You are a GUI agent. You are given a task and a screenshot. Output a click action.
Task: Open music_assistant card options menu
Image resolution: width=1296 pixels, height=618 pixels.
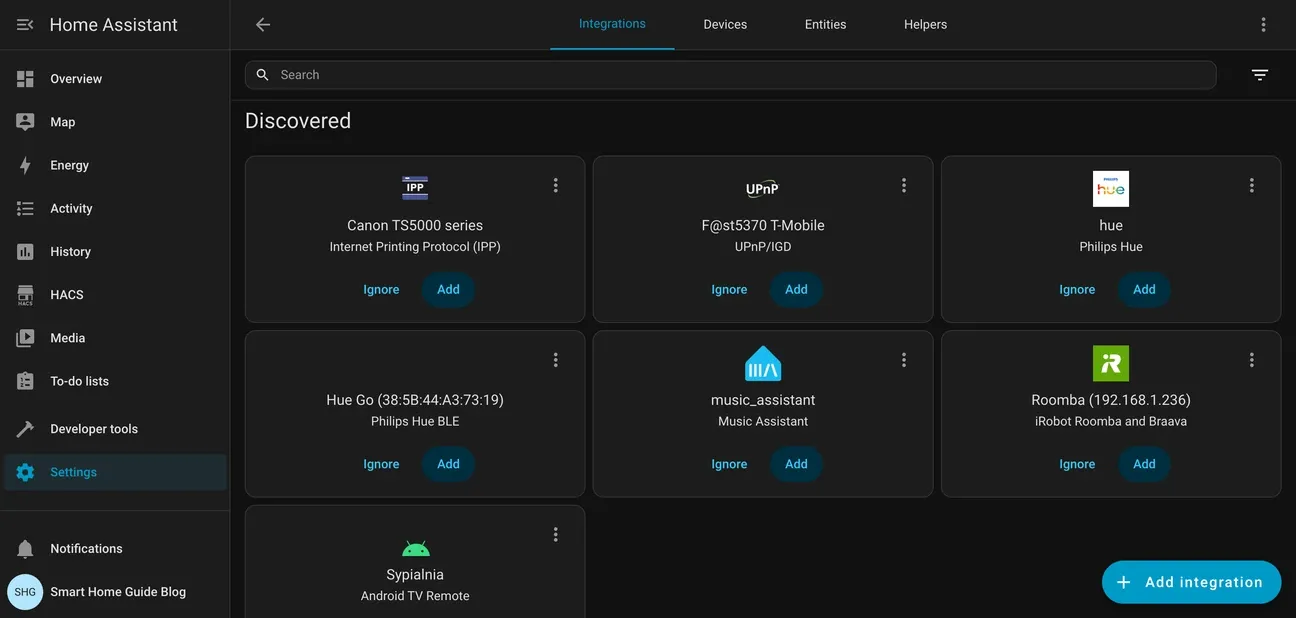point(904,360)
